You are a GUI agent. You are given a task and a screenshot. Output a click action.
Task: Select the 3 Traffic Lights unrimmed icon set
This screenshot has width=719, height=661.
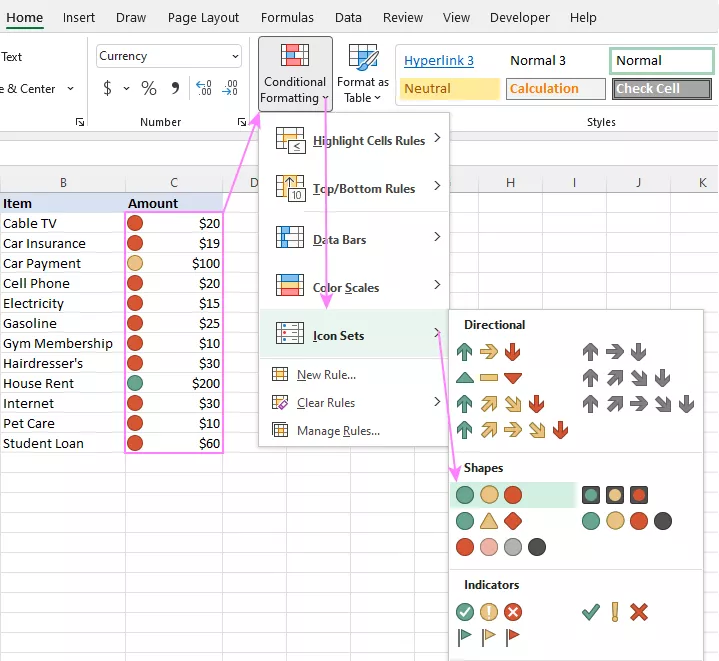point(489,495)
